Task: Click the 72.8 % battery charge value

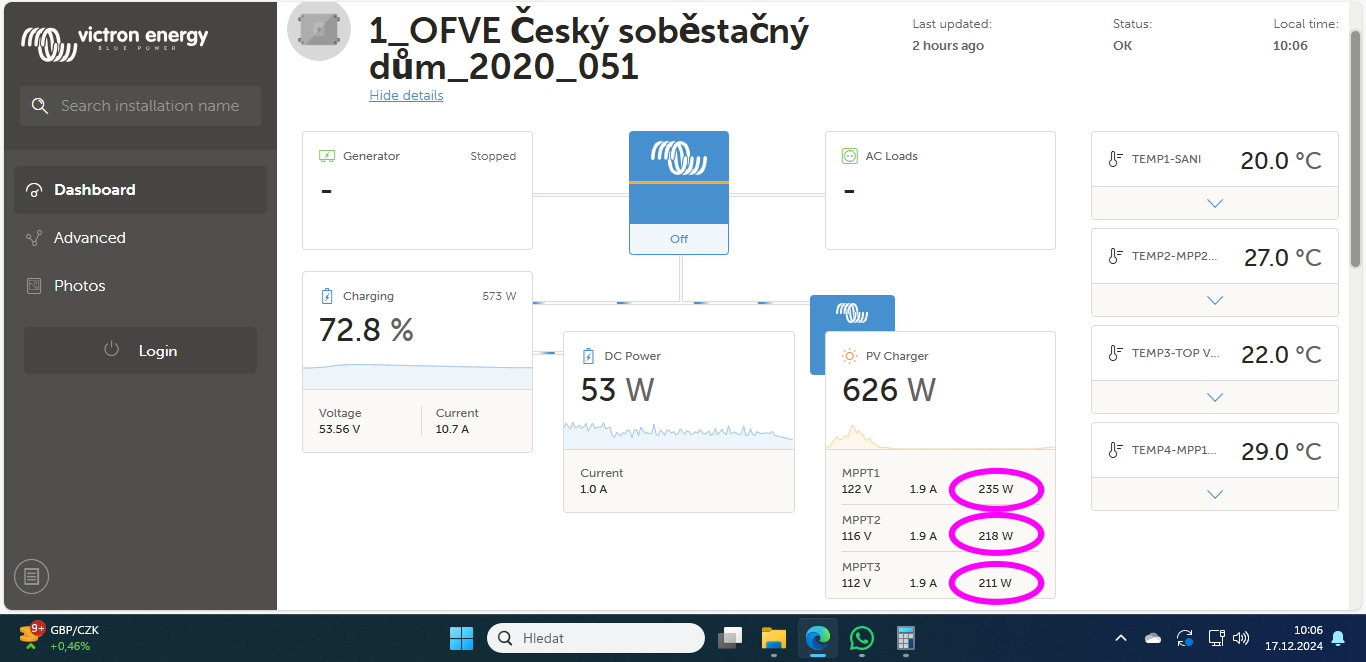Action: pos(366,329)
